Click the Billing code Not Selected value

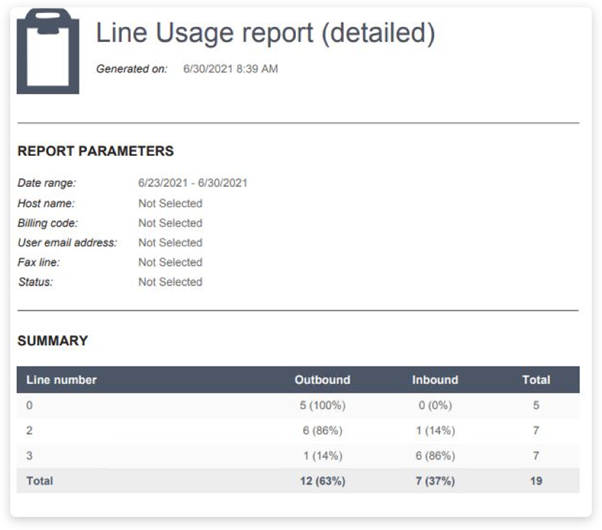[x=170, y=223]
